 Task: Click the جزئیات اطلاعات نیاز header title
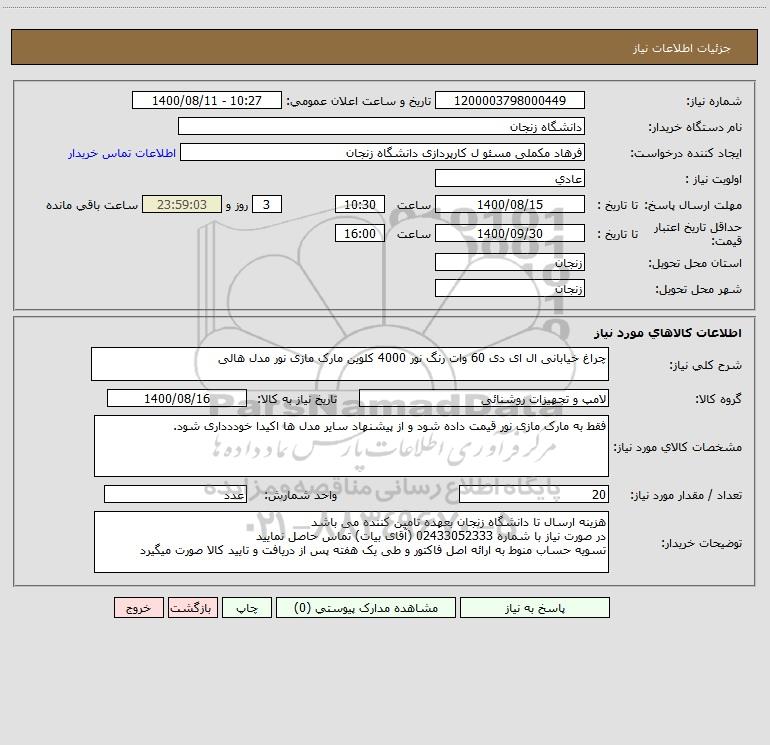pos(682,48)
